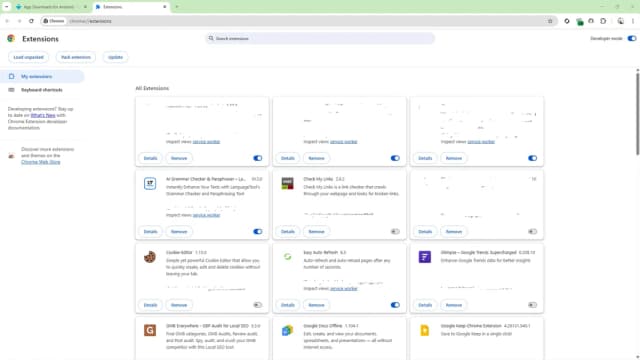Select the Extensions browser tab

click(x=131, y=7)
